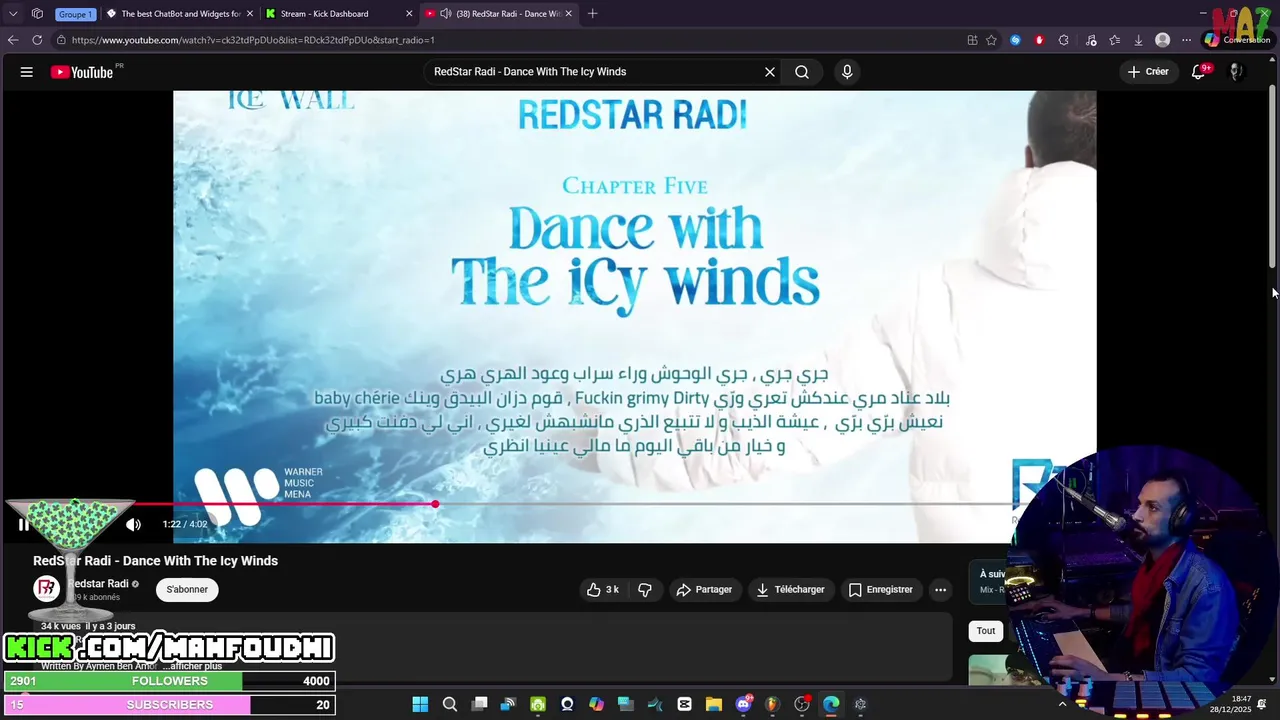Open the more actions three-dot menu
The width and height of the screenshot is (1280, 720).
[x=940, y=590]
